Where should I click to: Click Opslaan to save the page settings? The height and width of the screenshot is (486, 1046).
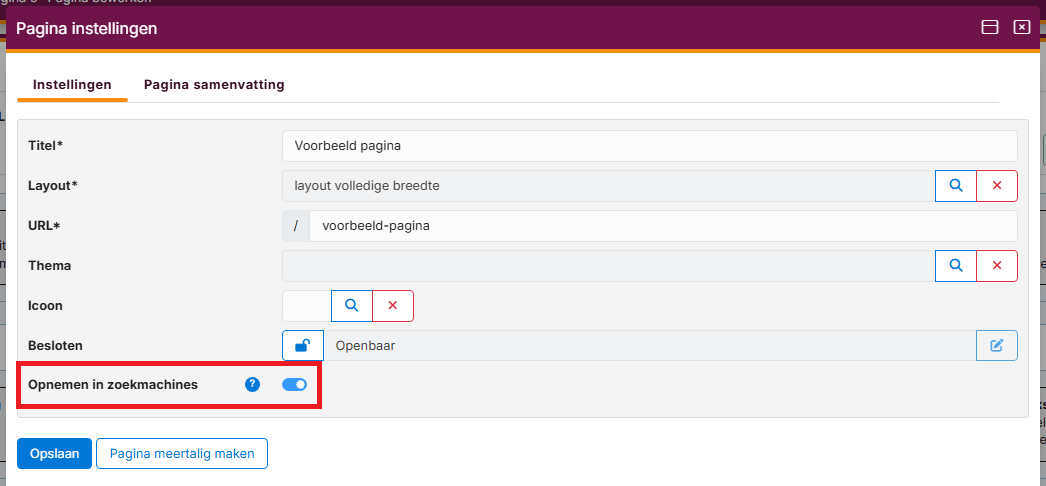point(54,453)
